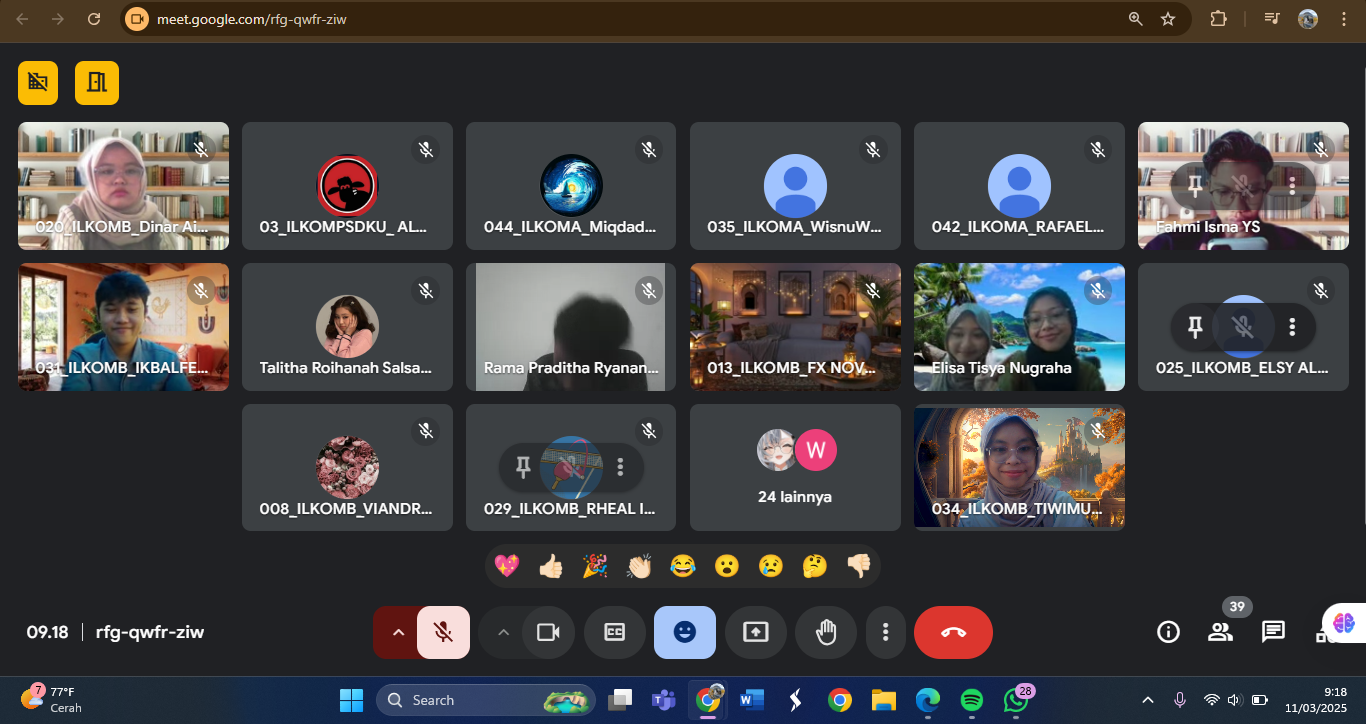Click the raise hand icon

point(825,632)
